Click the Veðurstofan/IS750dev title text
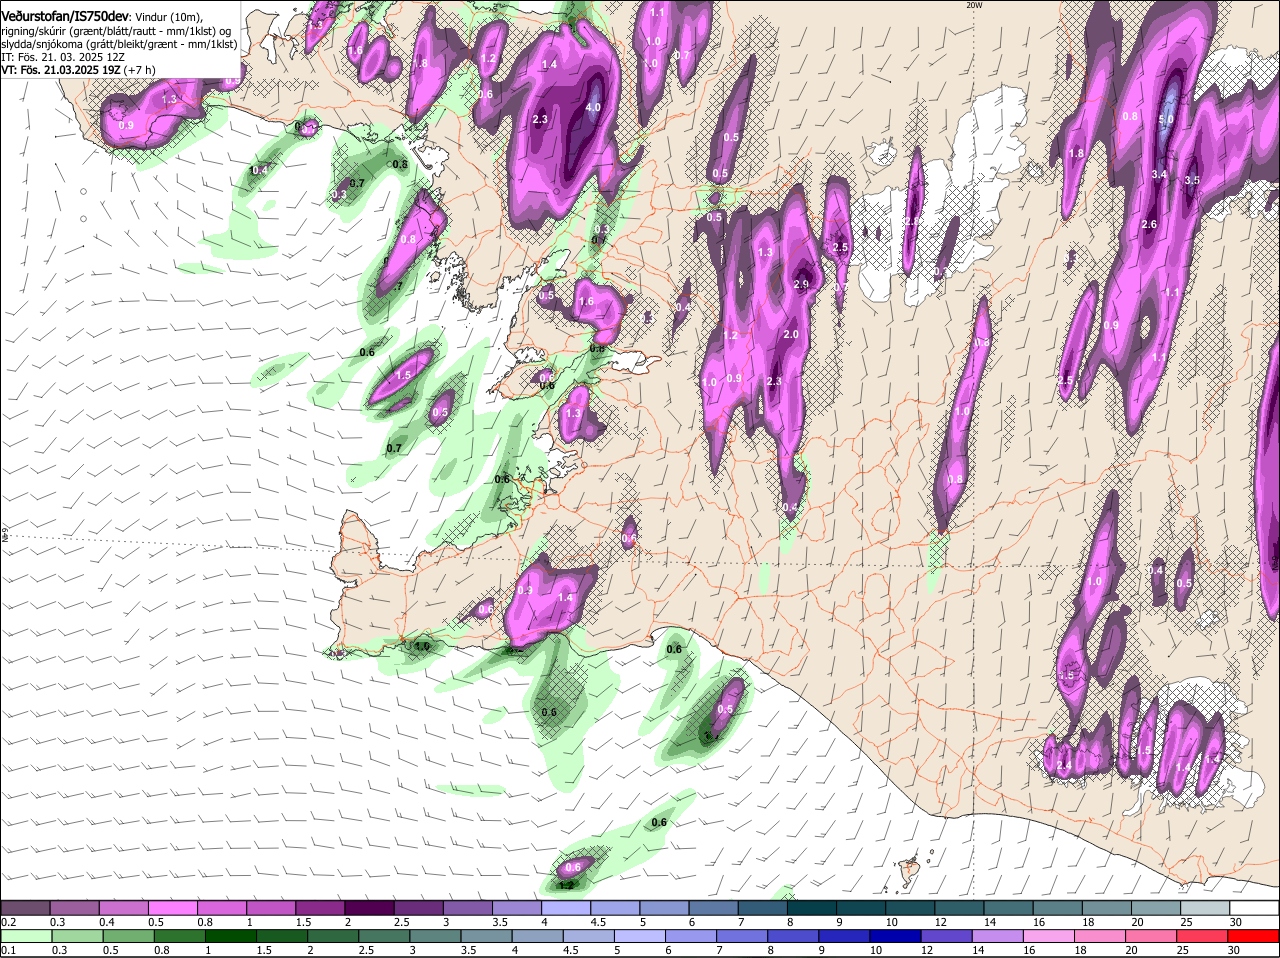Screen dimensions: 1280x958 [x=65, y=16]
